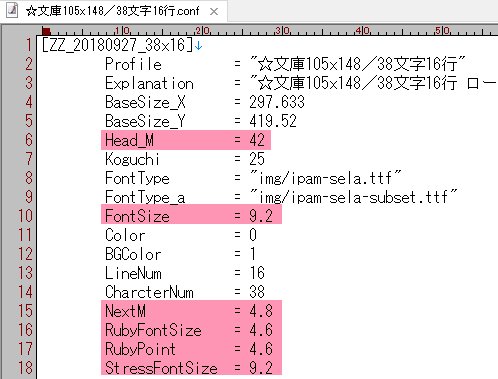Image resolution: width=498 pixels, height=379 pixels.
Task: Click the BGColor value 1
Action: [x=253, y=254]
